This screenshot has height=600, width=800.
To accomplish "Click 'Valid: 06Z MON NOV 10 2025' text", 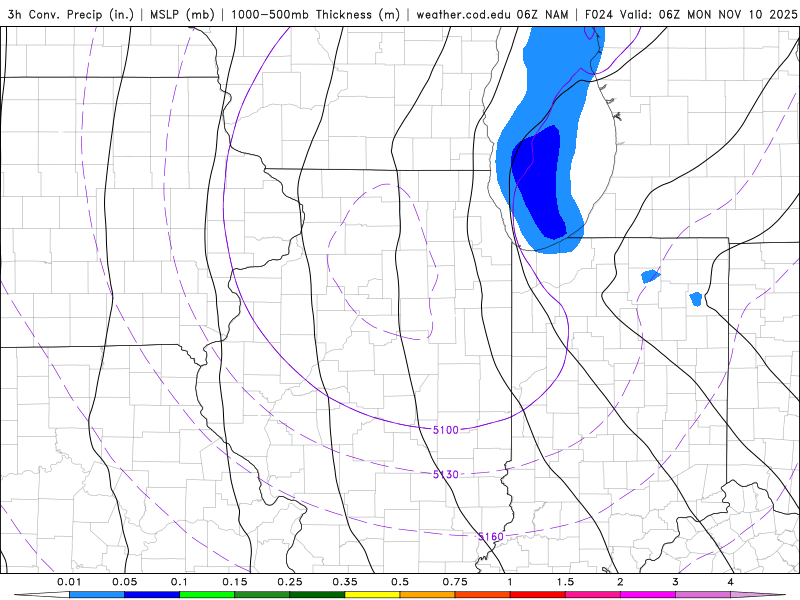I will [x=709, y=14].
